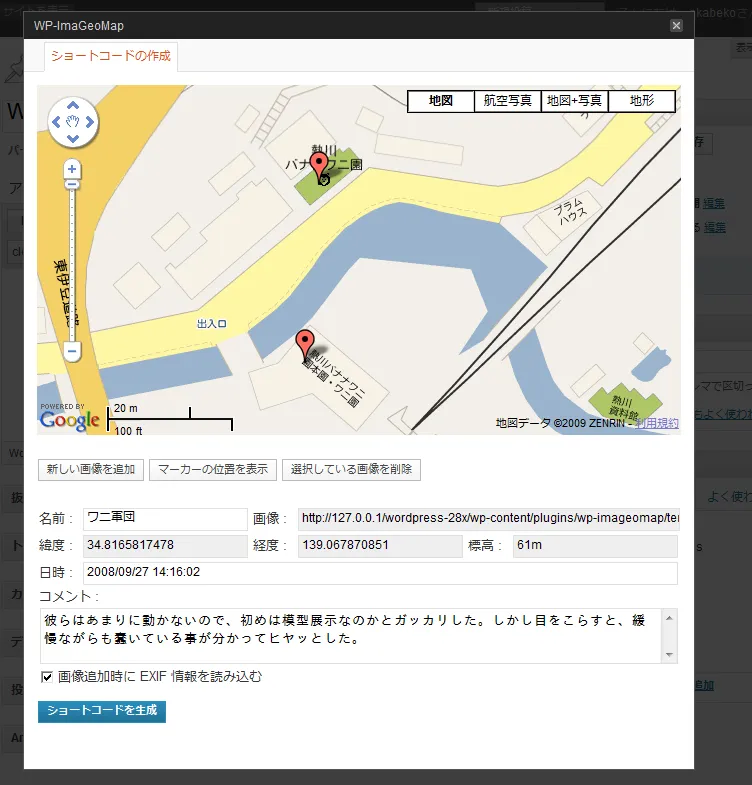Click the hand icon in pan control
The image size is (752, 785).
click(x=73, y=122)
